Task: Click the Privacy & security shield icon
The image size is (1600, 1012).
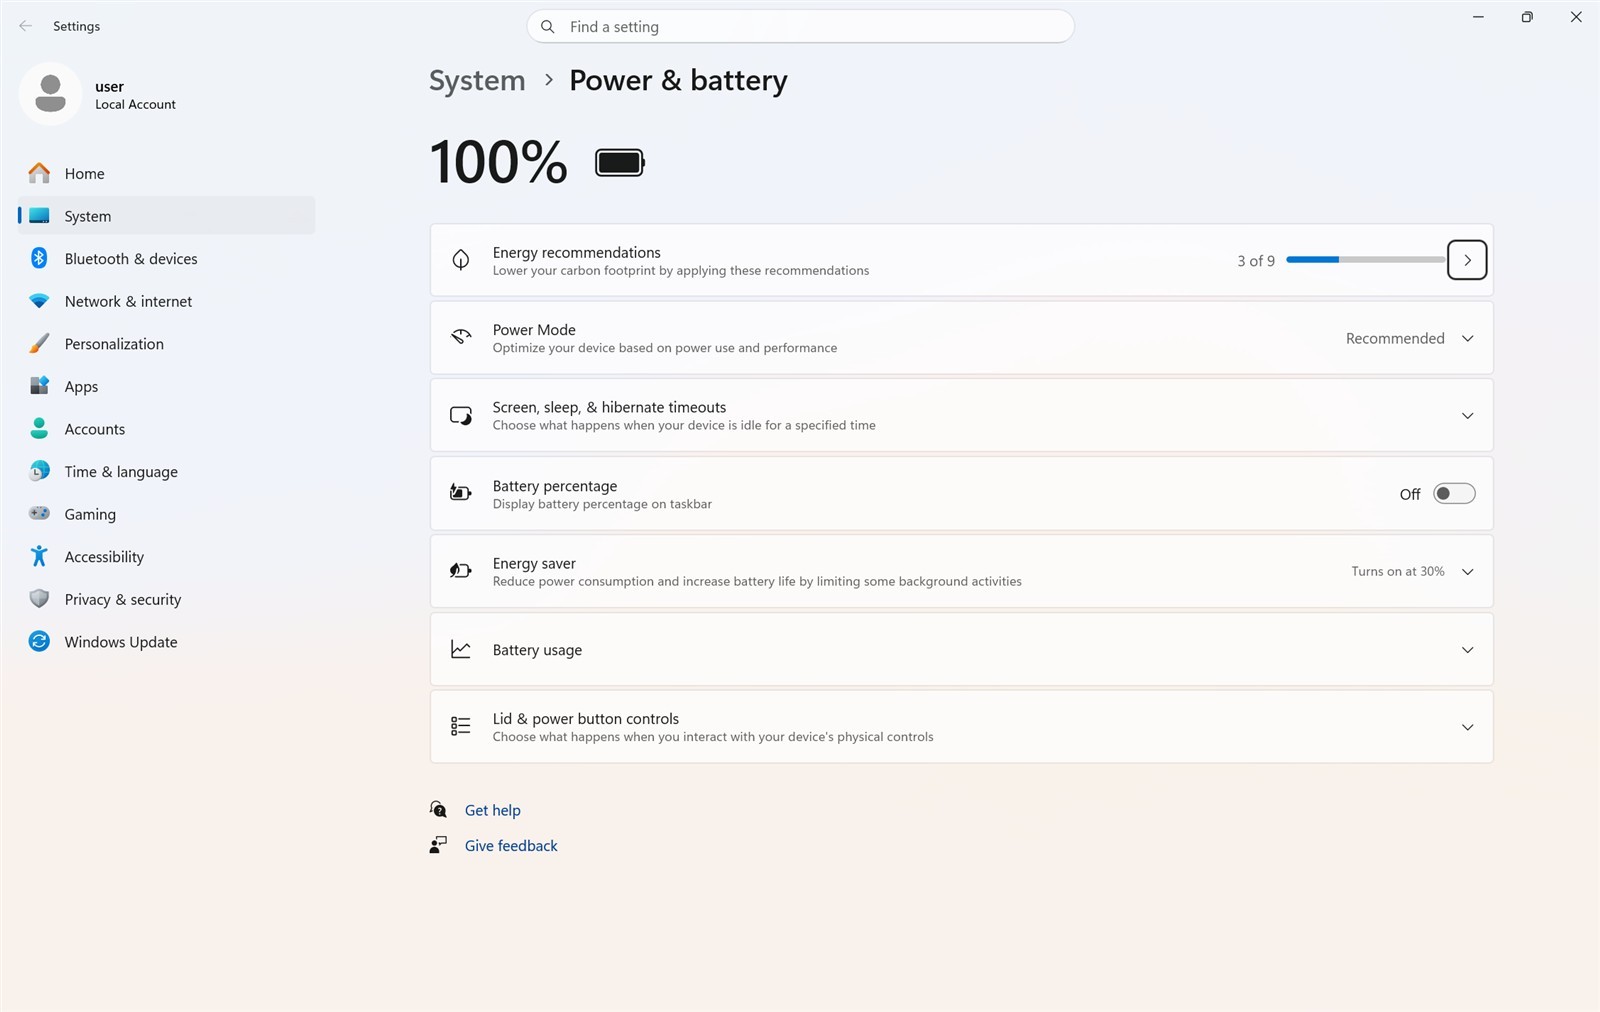Action: point(39,599)
